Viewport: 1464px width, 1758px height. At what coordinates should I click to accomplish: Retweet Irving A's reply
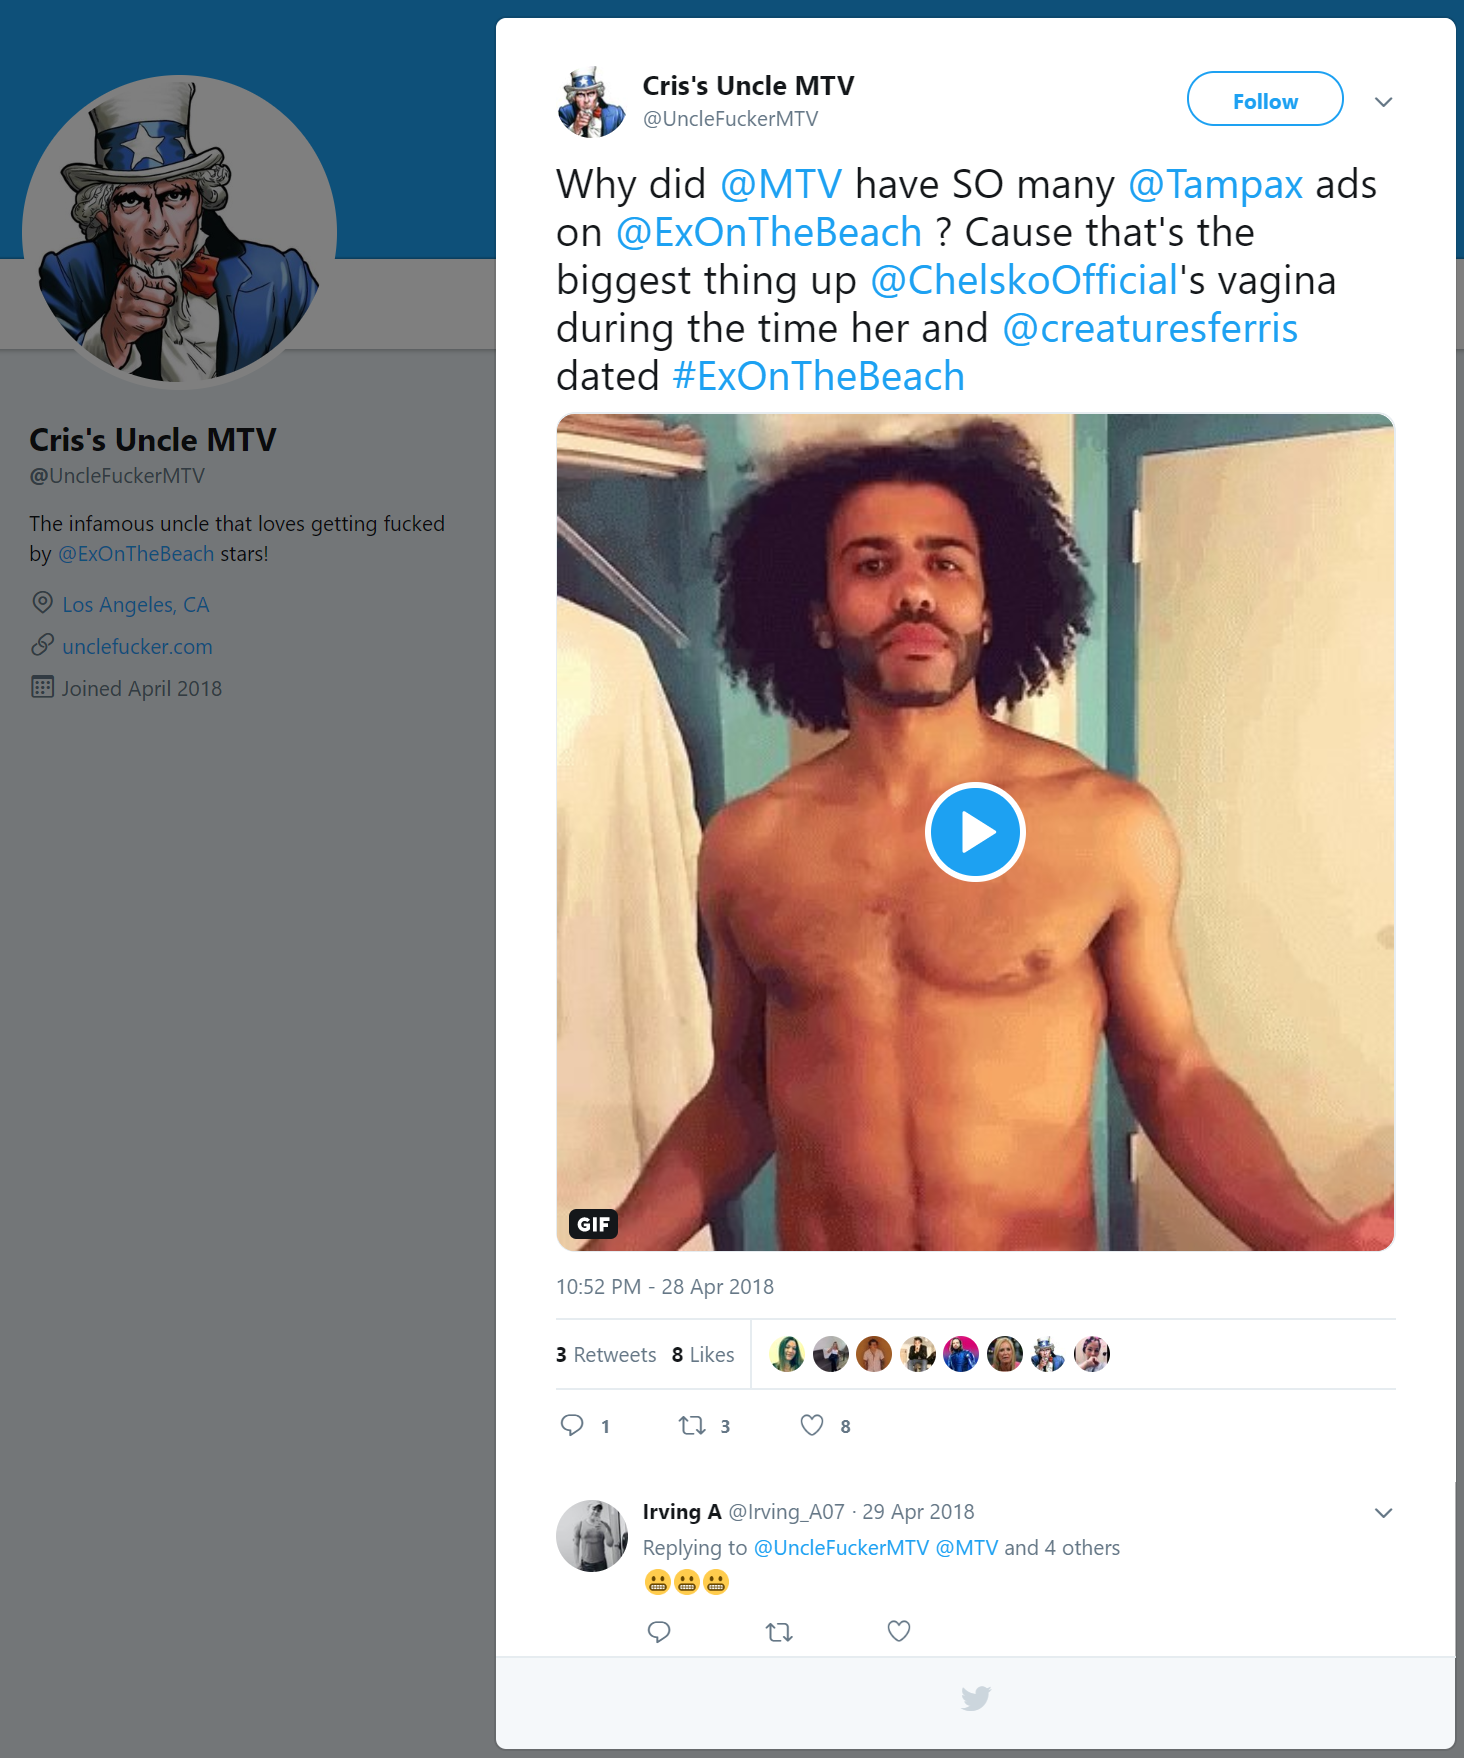pyautogui.click(x=779, y=1632)
